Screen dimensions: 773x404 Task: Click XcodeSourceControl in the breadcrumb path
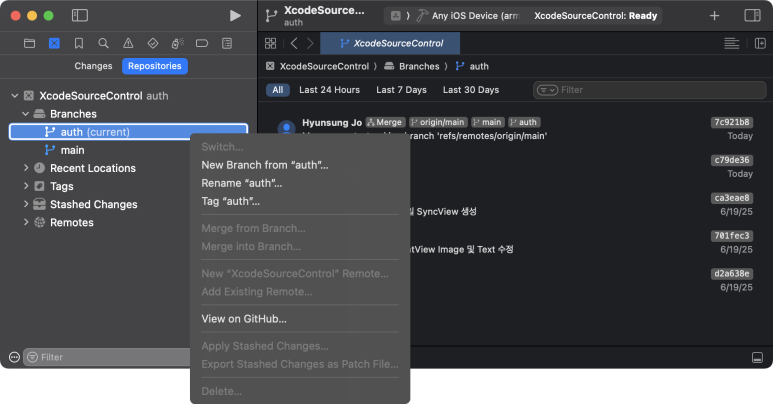tap(324, 66)
